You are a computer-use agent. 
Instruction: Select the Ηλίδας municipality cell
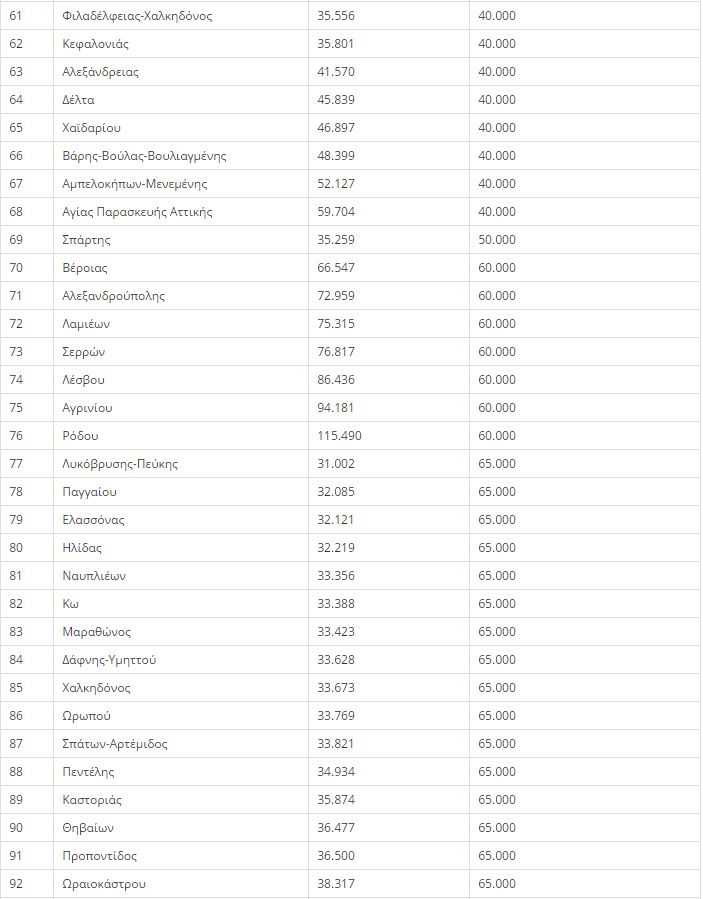click(181, 548)
